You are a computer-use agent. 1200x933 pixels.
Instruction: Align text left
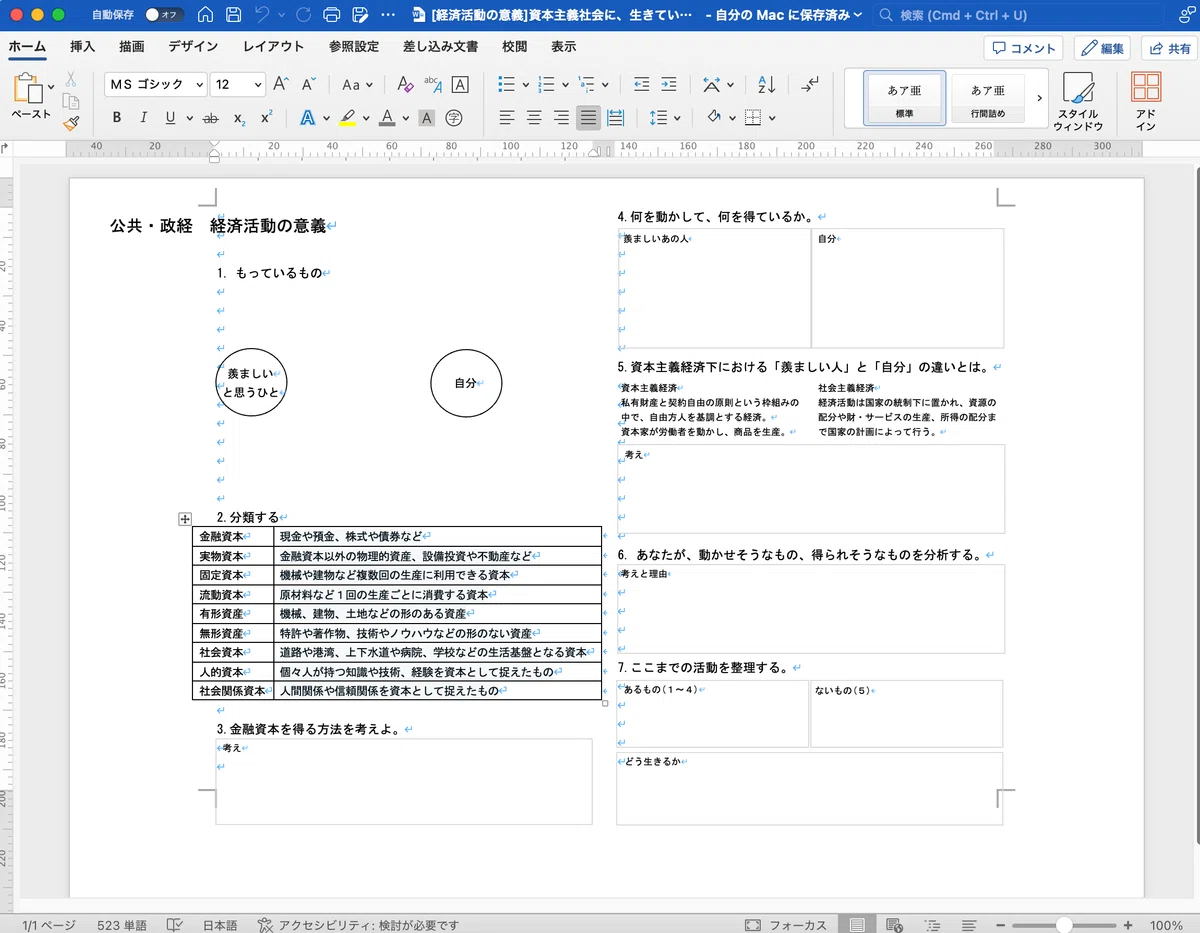(x=508, y=118)
